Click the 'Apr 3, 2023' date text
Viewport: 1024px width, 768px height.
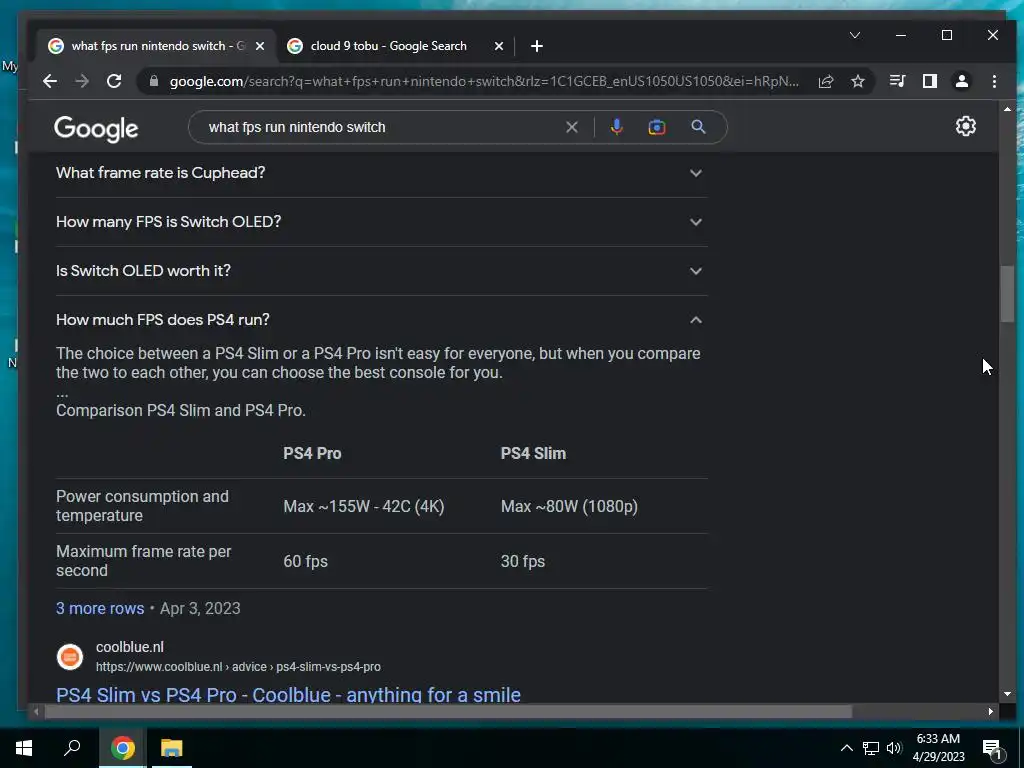(200, 609)
